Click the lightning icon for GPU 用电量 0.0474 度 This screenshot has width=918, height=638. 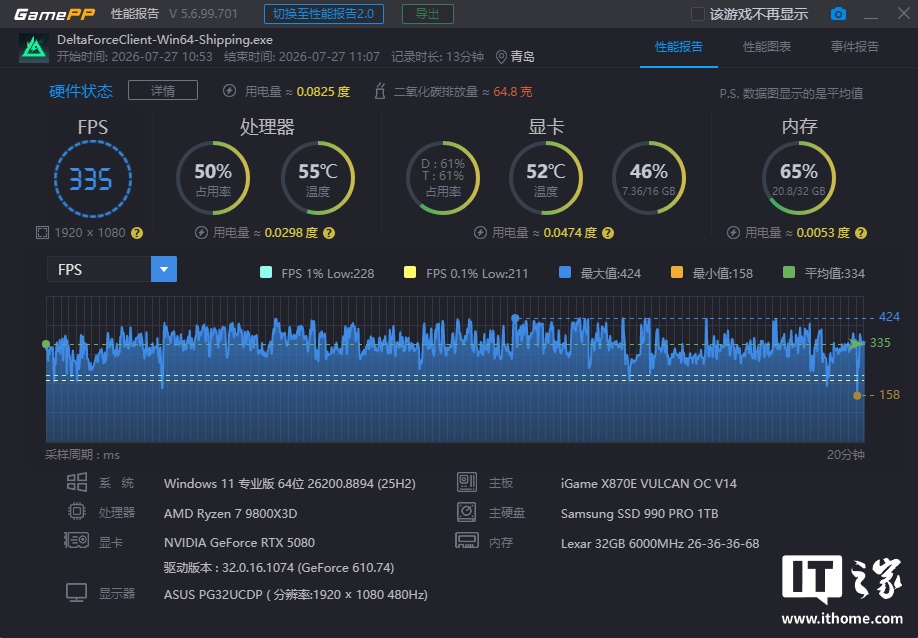480,233
